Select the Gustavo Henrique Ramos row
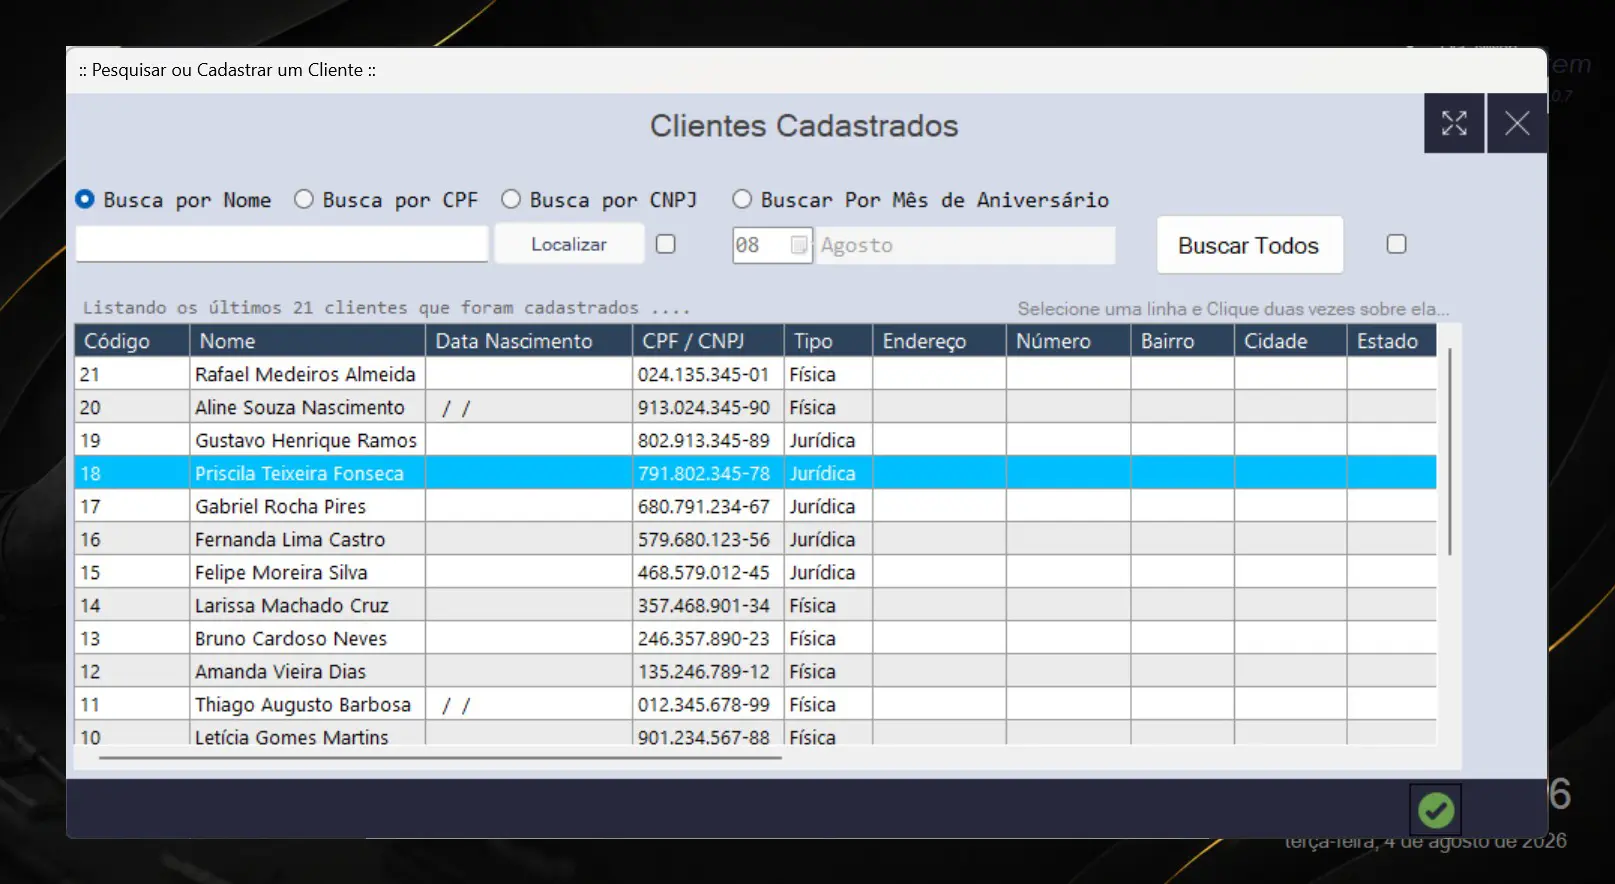 click(x=755, y=440)
